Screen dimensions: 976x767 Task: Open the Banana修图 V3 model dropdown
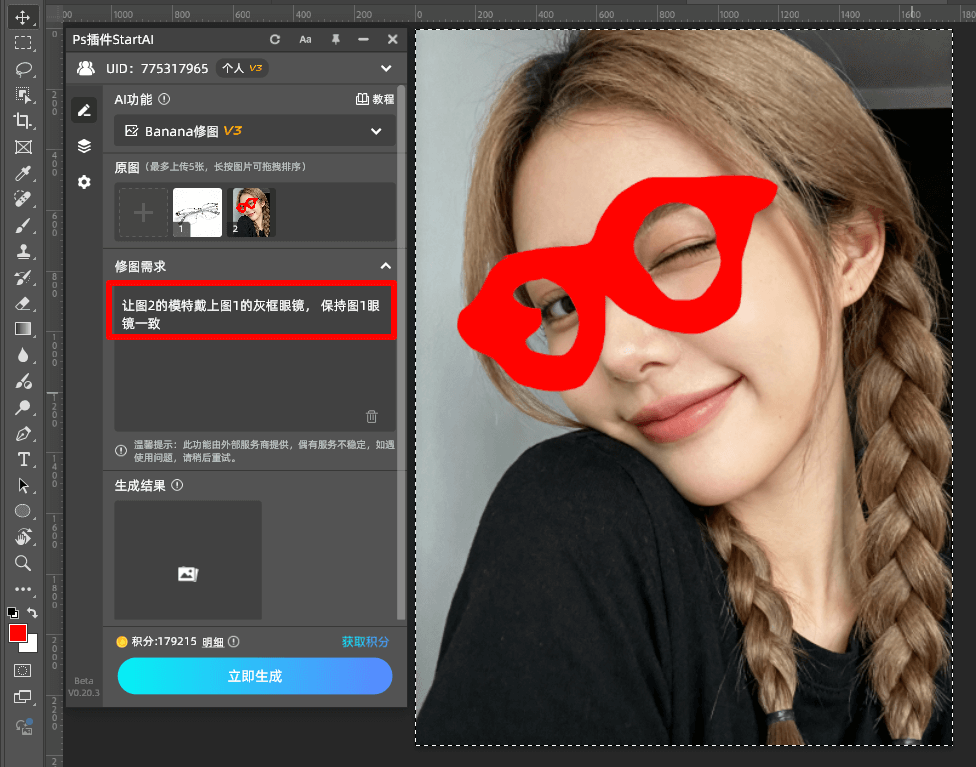tap(377, 130)
